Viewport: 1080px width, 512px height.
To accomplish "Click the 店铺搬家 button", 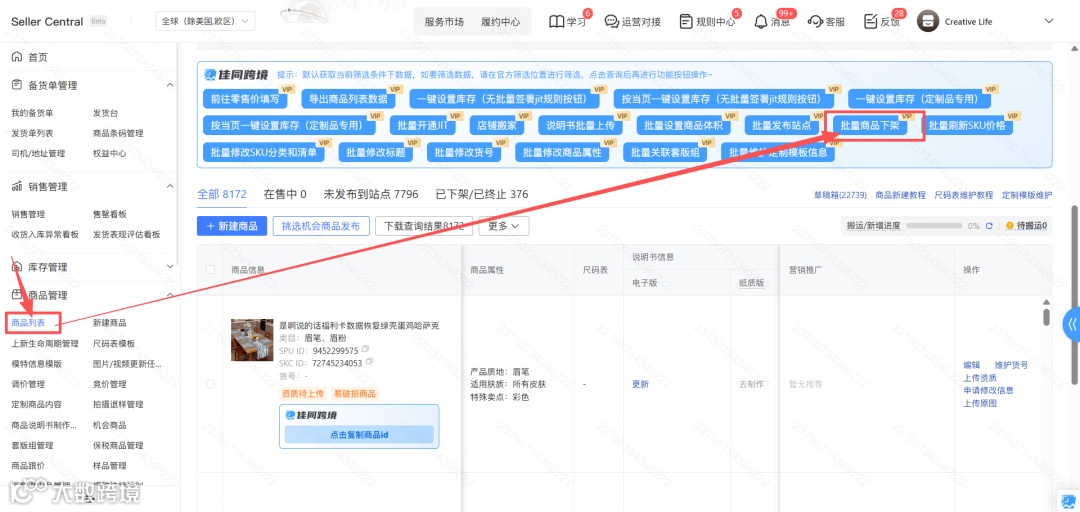I will click(x=497, y=126).
